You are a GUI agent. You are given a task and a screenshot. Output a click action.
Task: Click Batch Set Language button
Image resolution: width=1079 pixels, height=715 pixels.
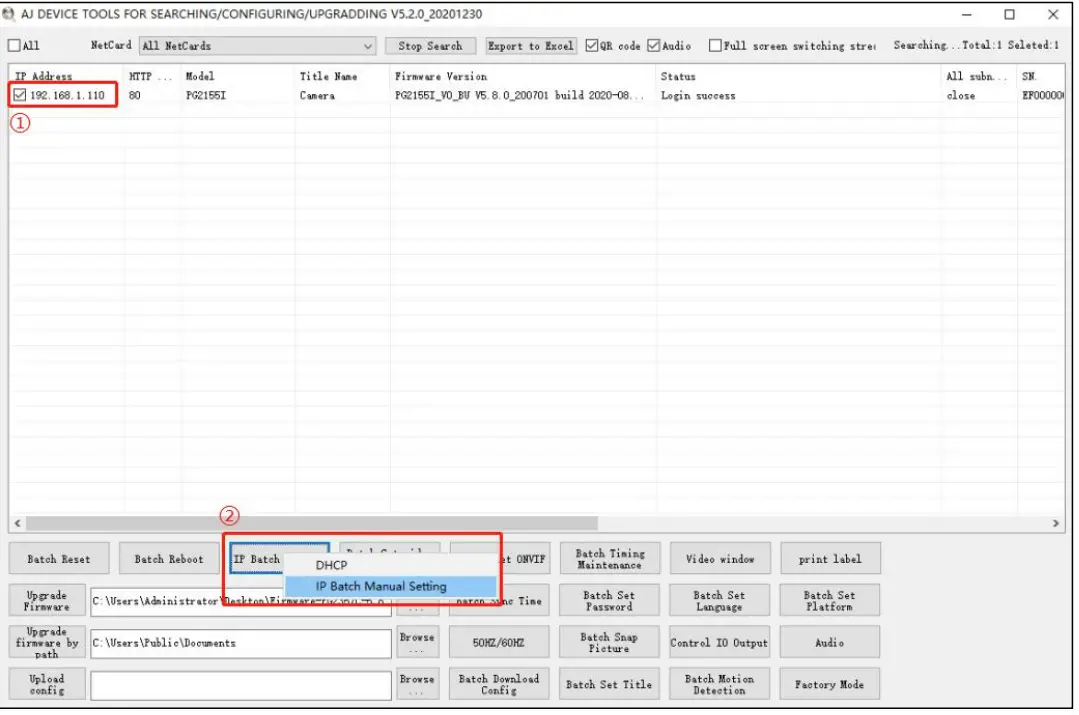click(720, 601)
